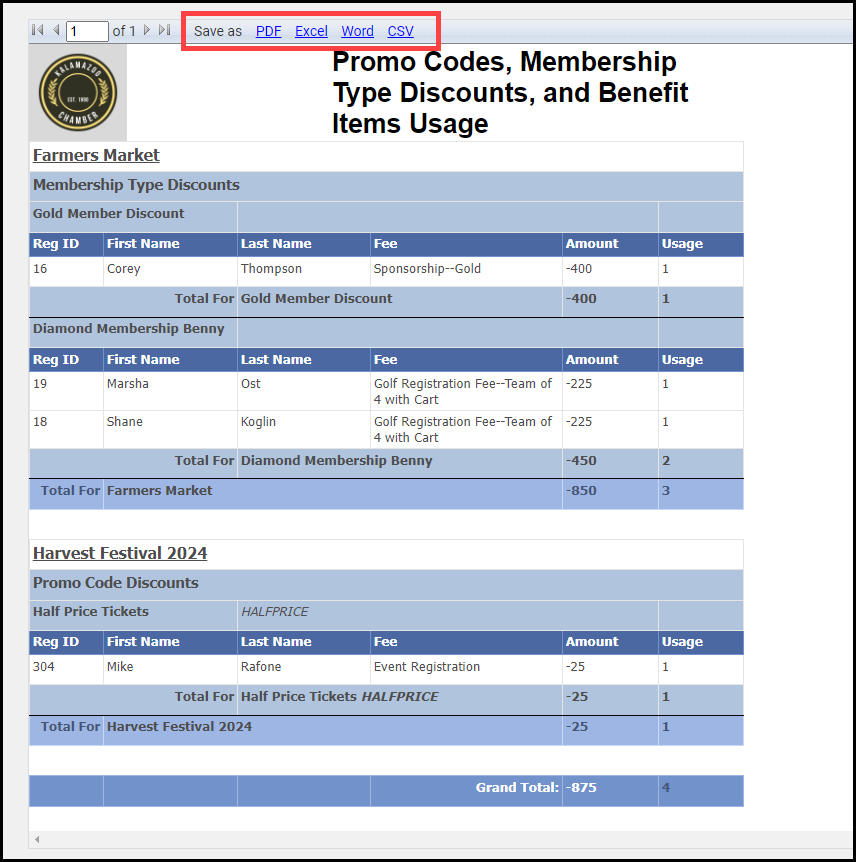This screenshot has height=862, width=856.
Task: Go to first page of report
Action: coord(38,31)
